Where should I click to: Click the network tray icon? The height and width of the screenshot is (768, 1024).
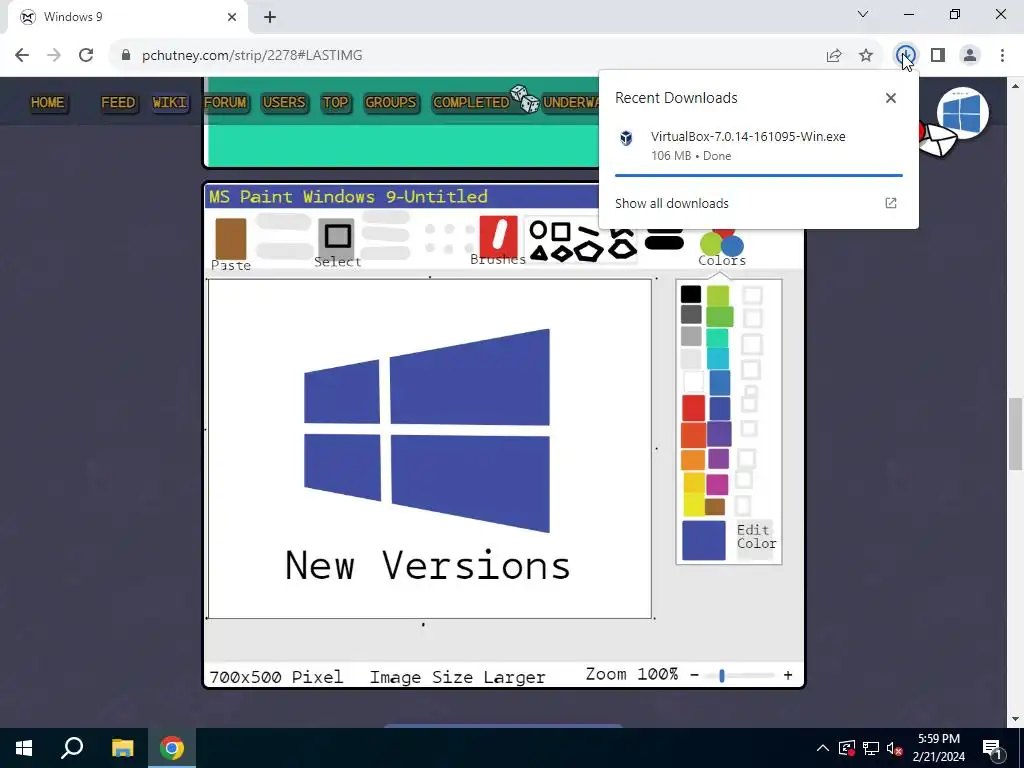871,748
